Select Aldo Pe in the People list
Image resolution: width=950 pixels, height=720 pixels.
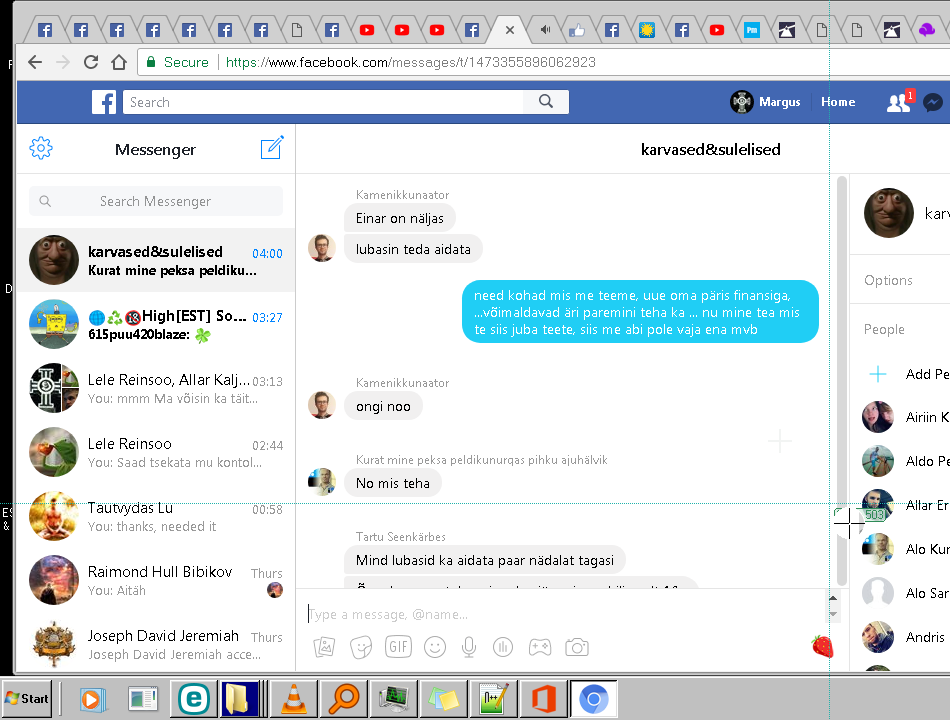pyautogui.click(x=905, y=461)
